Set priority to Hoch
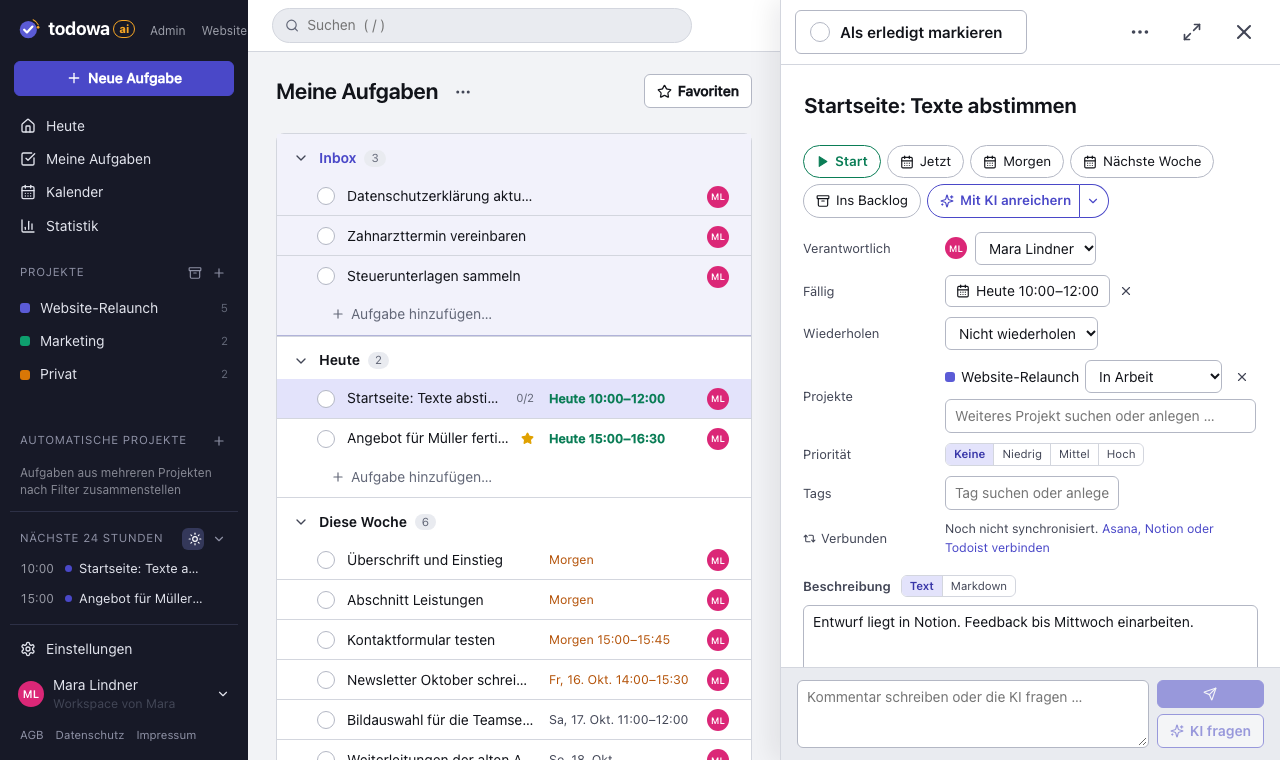Viewport: 1280px width, 760px height. click(1121, 454)
